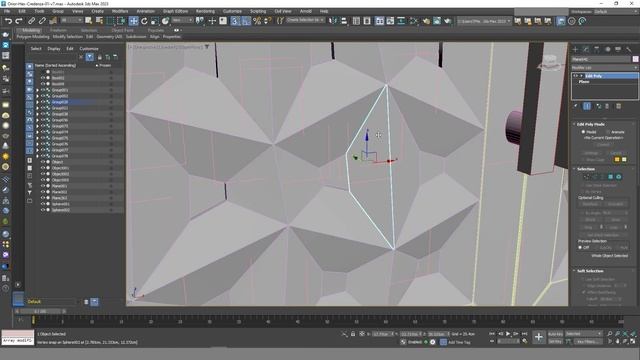Viewport: 640px width, 360px height.
Task: Open Display menu in Scene Explorer
Action: coord(54,49)
